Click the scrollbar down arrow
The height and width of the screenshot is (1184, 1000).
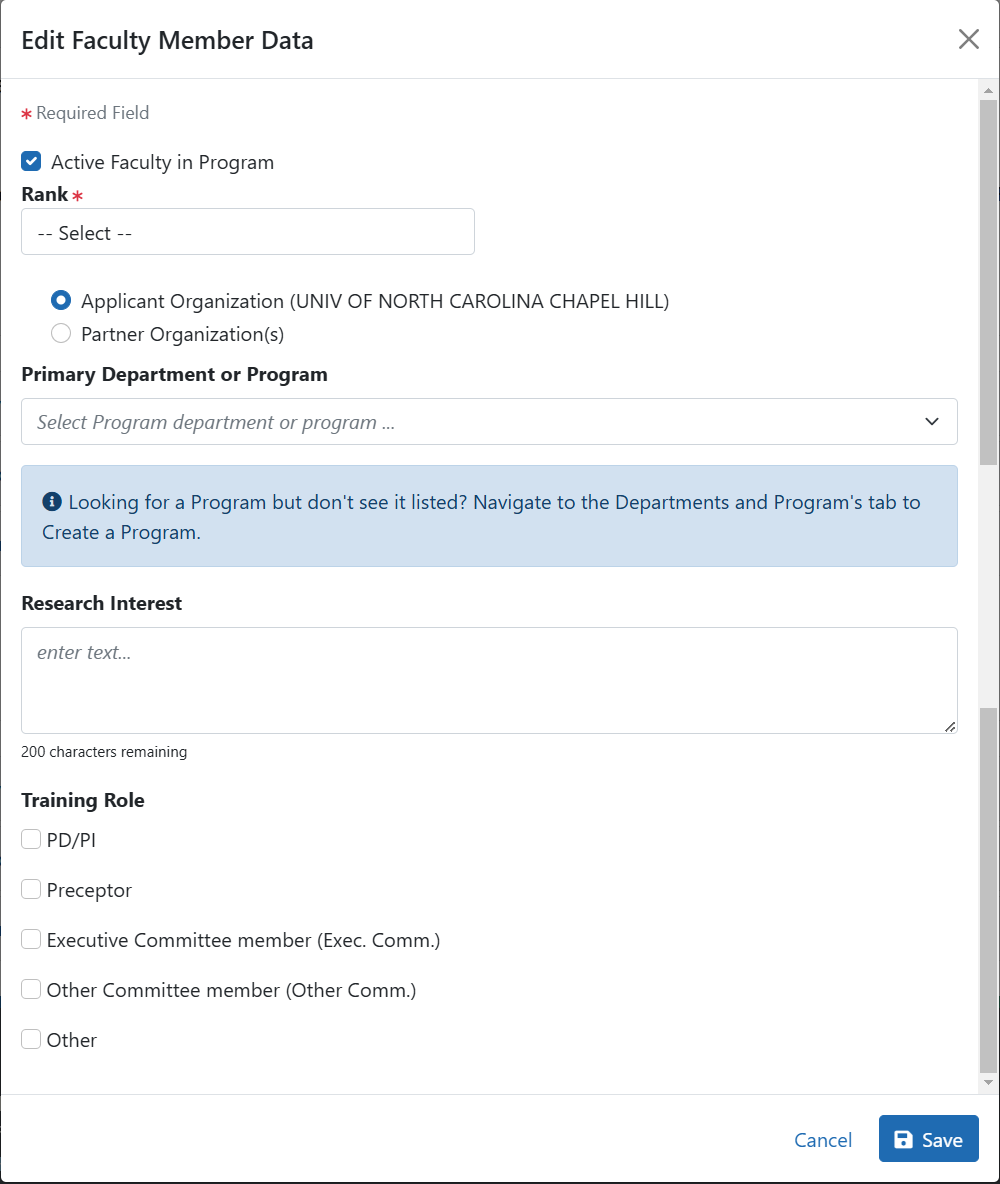(x=988, y=1082)
